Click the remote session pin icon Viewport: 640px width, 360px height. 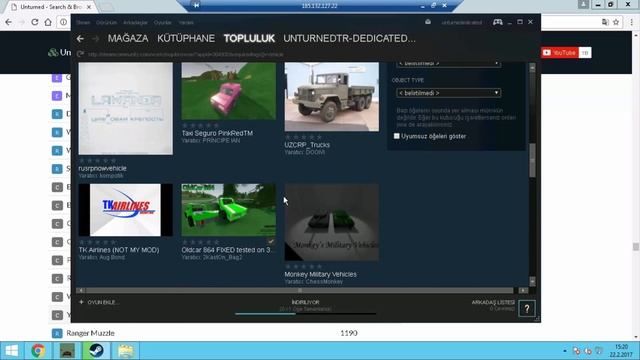tap(197, 5)
